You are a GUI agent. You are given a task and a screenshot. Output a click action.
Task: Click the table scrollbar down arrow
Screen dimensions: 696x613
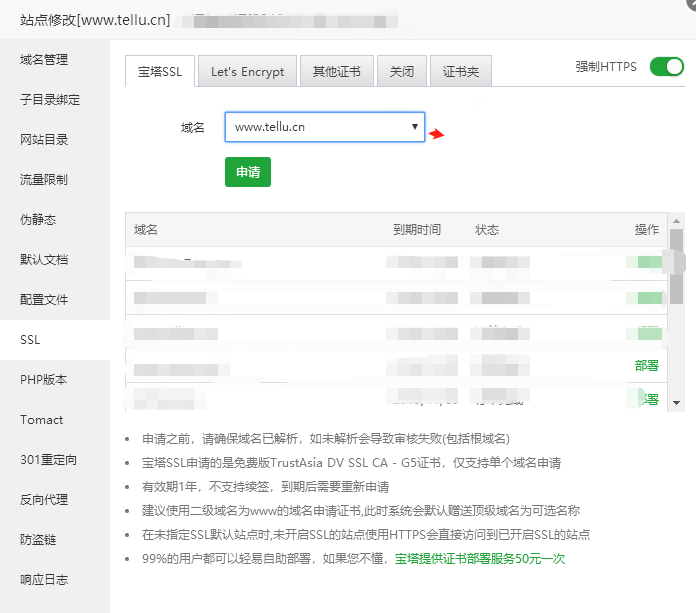[676, 403]
